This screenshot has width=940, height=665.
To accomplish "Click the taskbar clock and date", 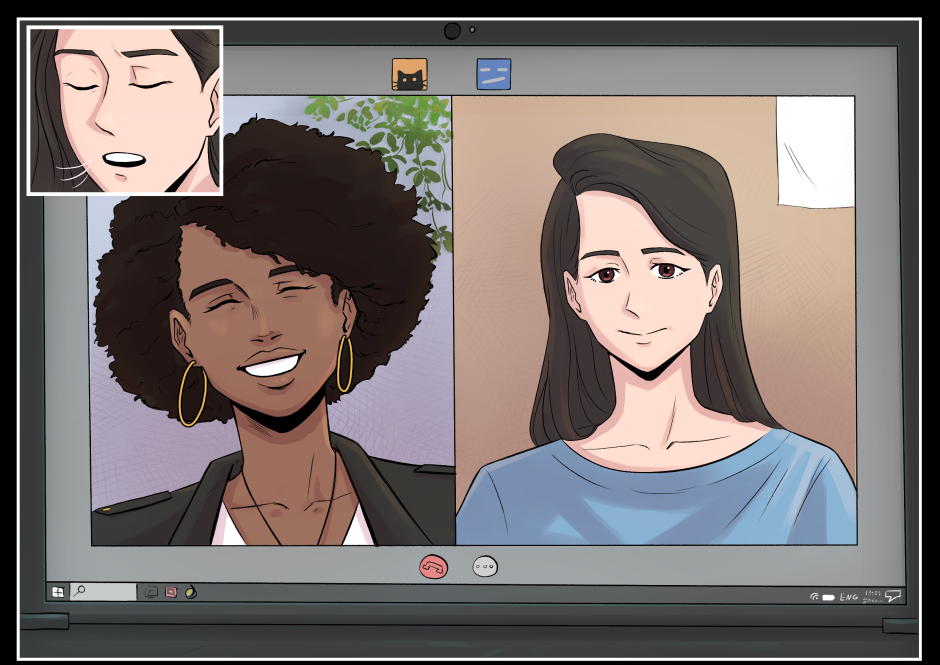I will coord(870,596).
